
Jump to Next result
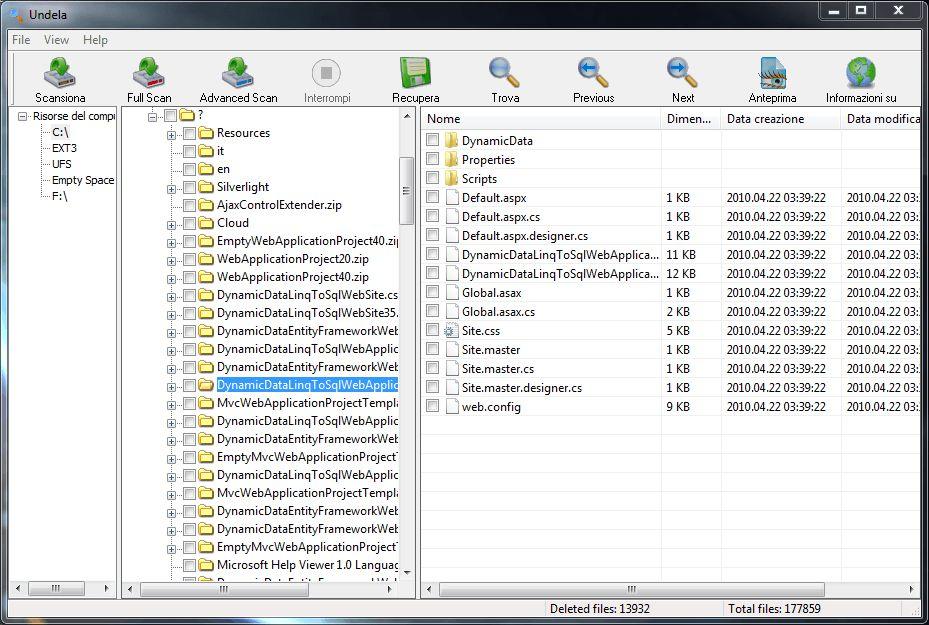tap(682, 75)
